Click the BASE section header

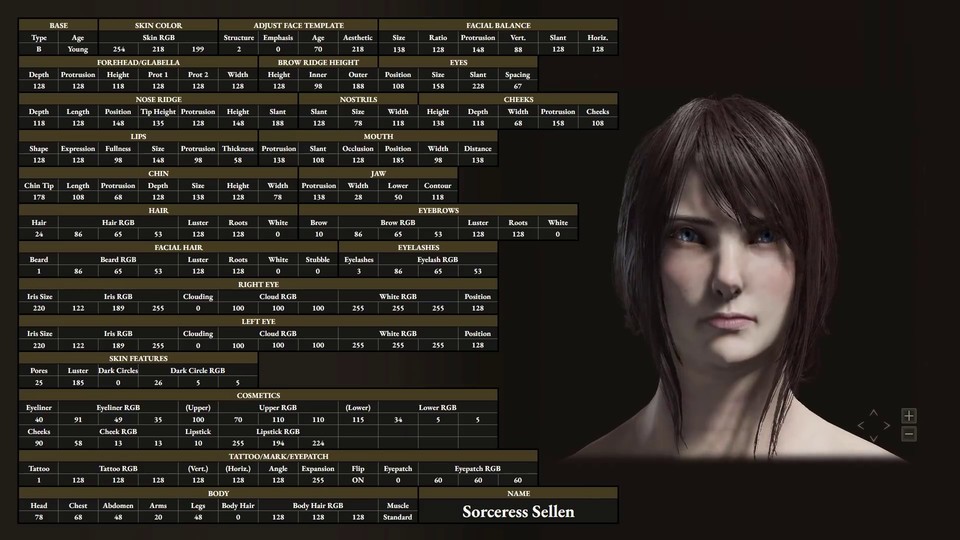(58, 25)
